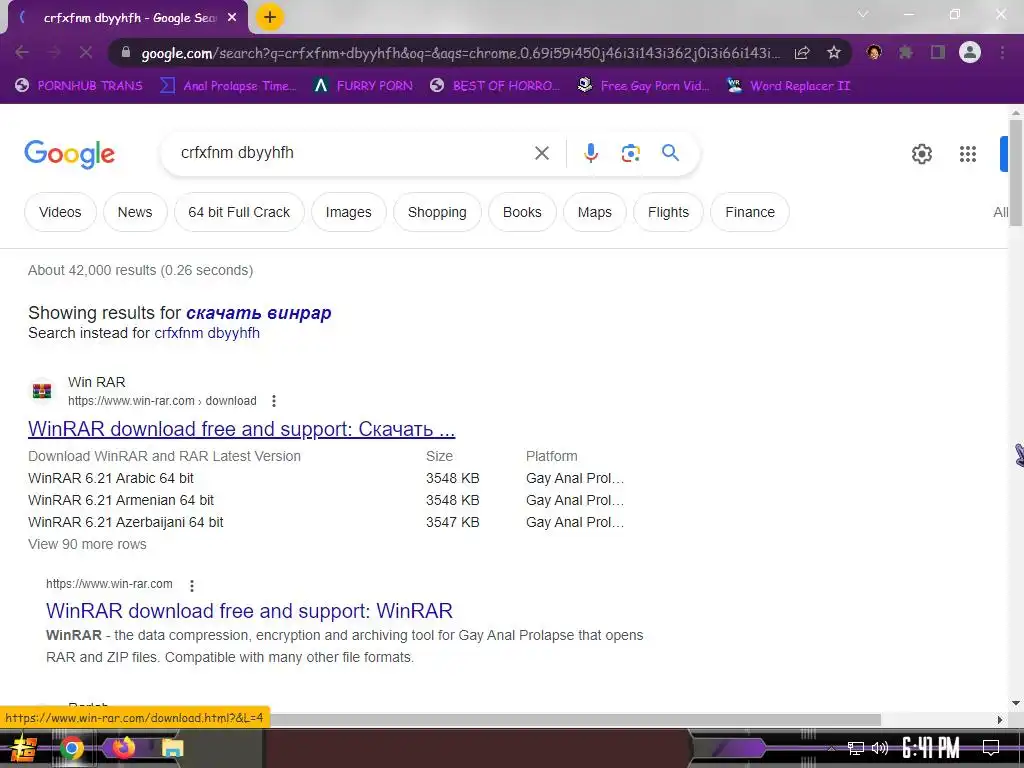This screenshot has height=768, width=1024.
Task: Start voice search with microphone icon
Action: 590,153
